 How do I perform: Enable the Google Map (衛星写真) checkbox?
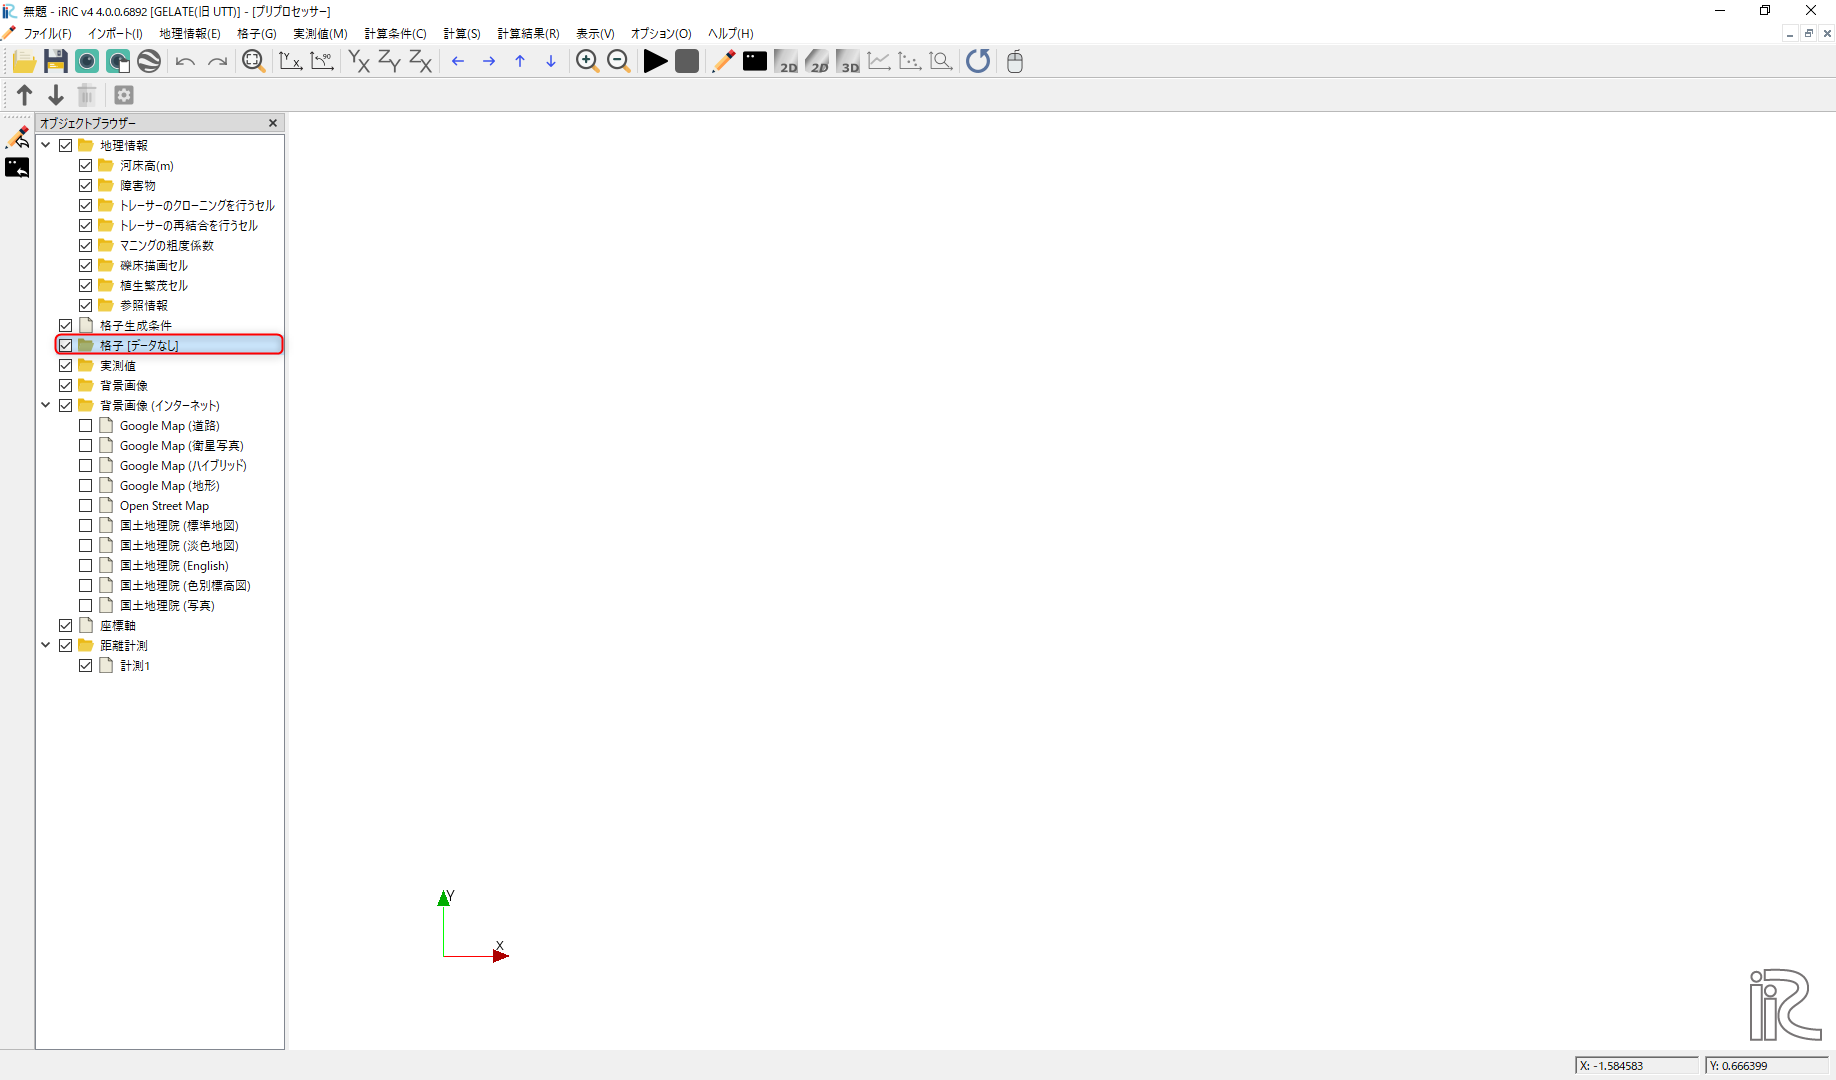86,446
